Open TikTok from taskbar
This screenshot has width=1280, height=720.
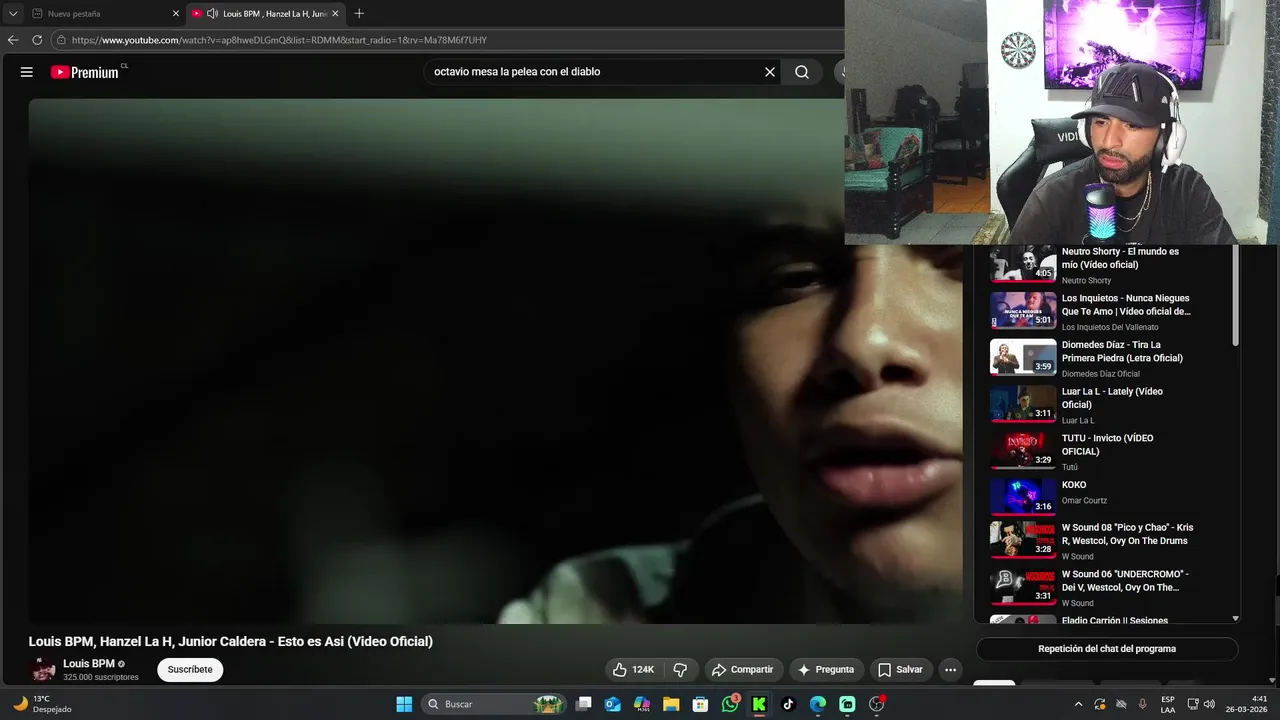(x=788, y=704)
